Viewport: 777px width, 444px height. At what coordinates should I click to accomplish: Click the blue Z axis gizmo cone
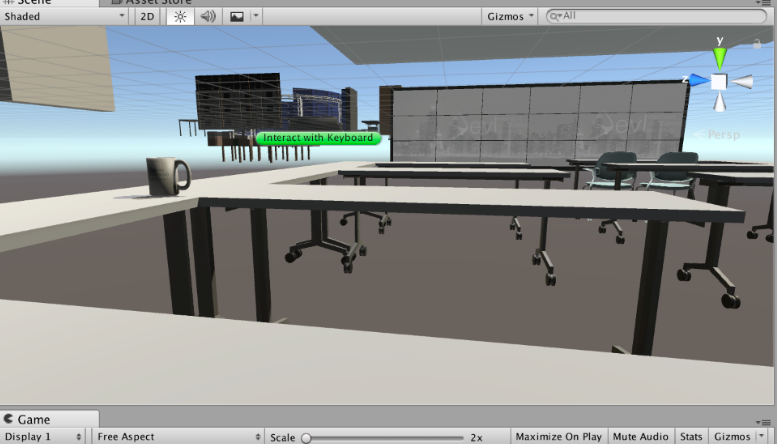point(699,80)
